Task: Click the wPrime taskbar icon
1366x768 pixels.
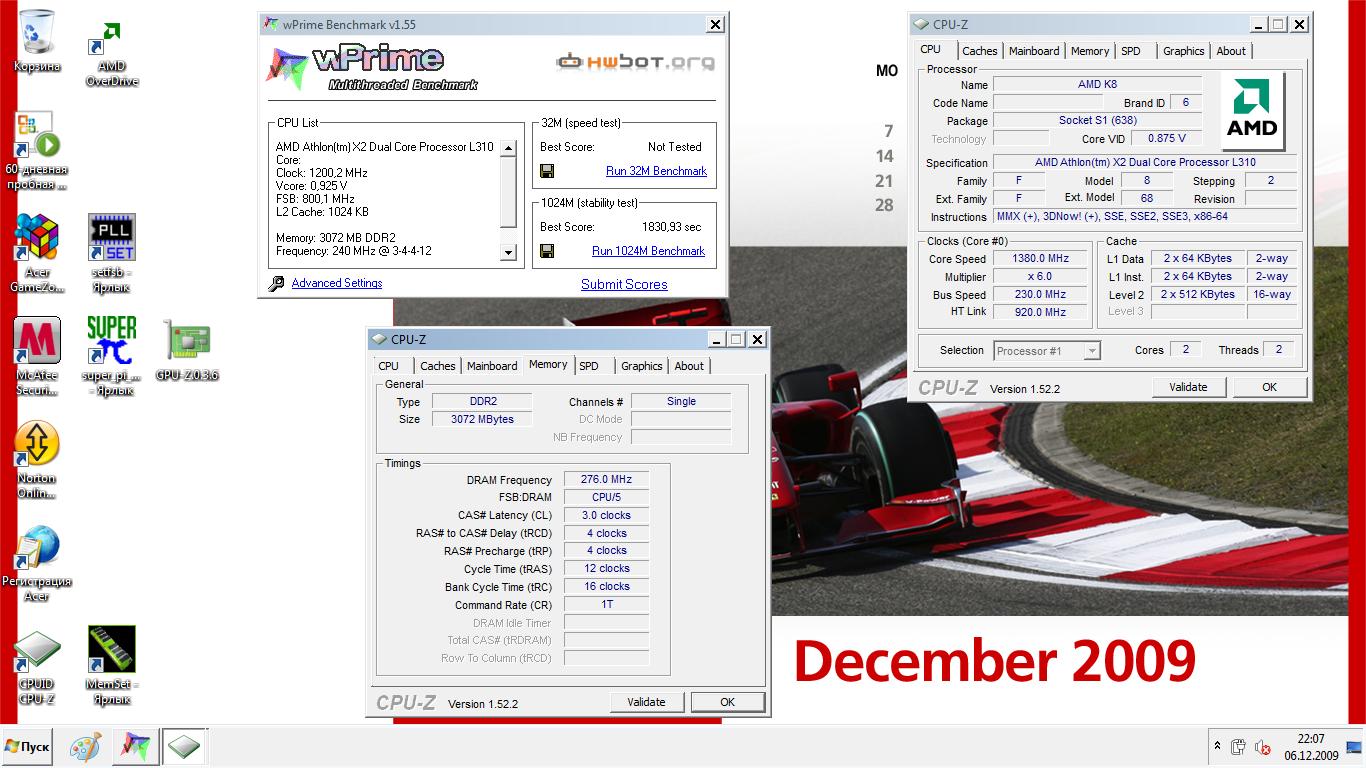Action: point(135,746)
